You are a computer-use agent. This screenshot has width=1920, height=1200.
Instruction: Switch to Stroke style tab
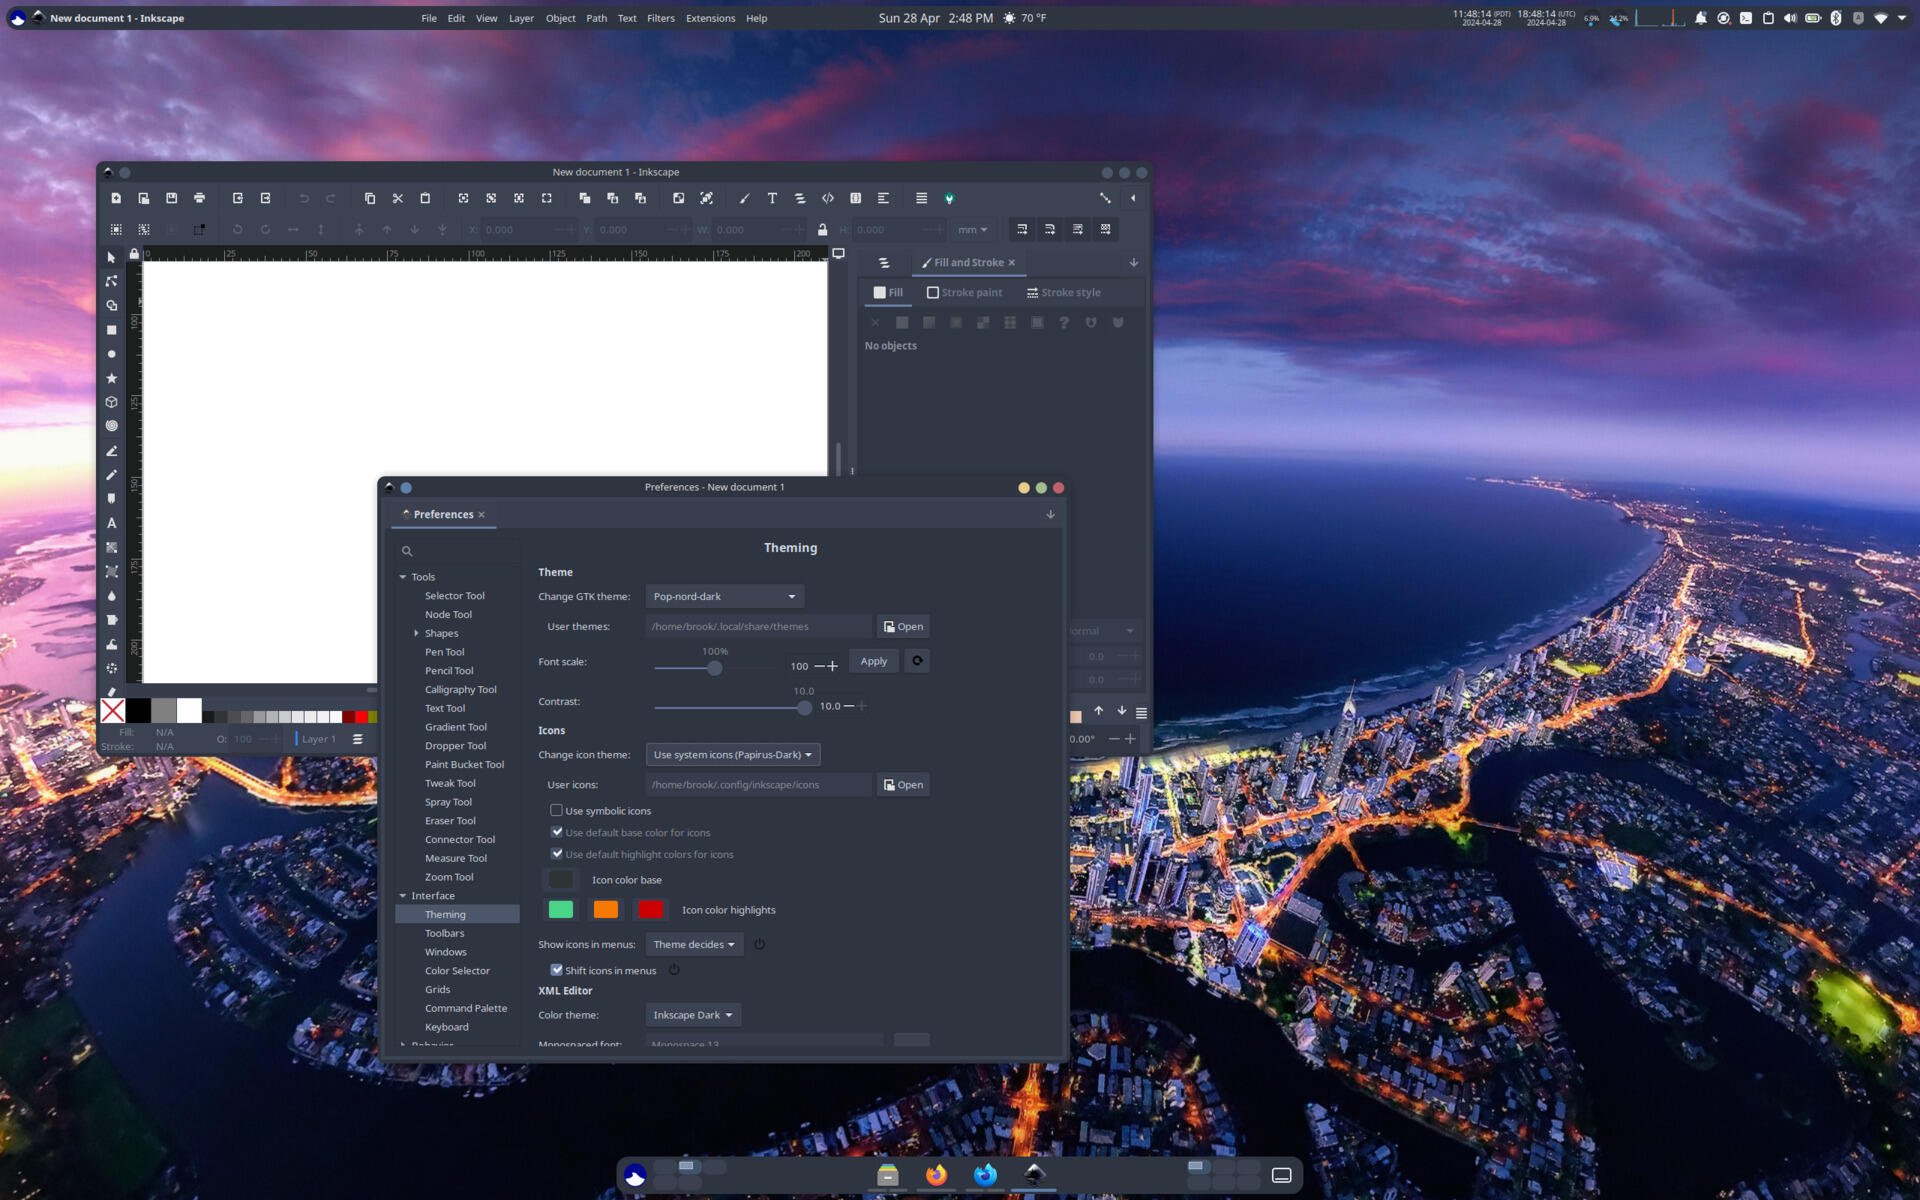pyautogui.click(x=1063, y=292)
